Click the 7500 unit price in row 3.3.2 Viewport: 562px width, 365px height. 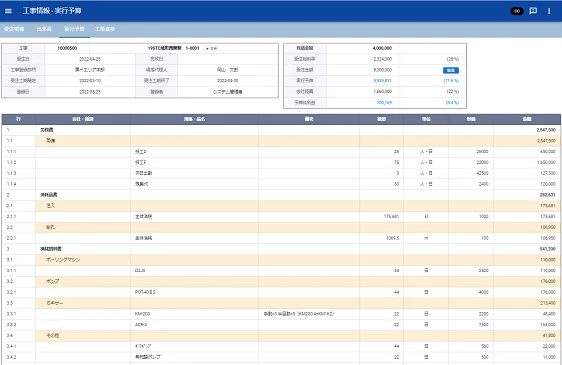[484, 324]
